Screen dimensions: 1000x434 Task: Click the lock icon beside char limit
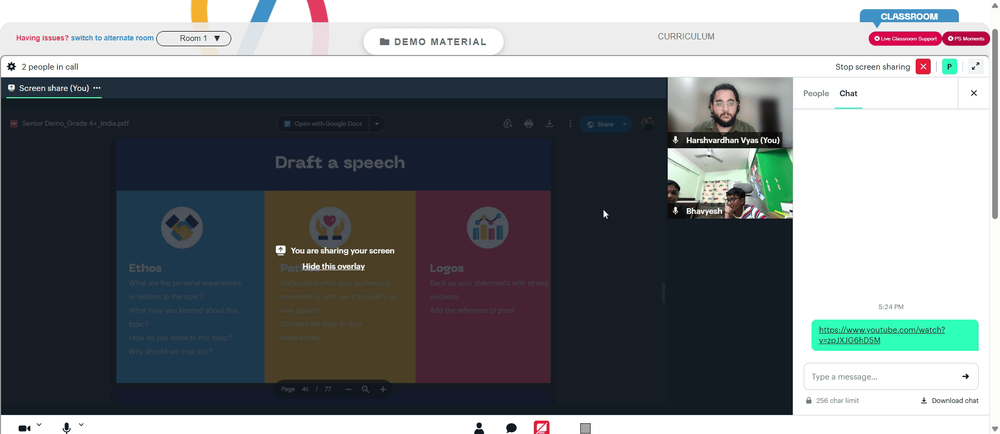click(x=809, y=401)
